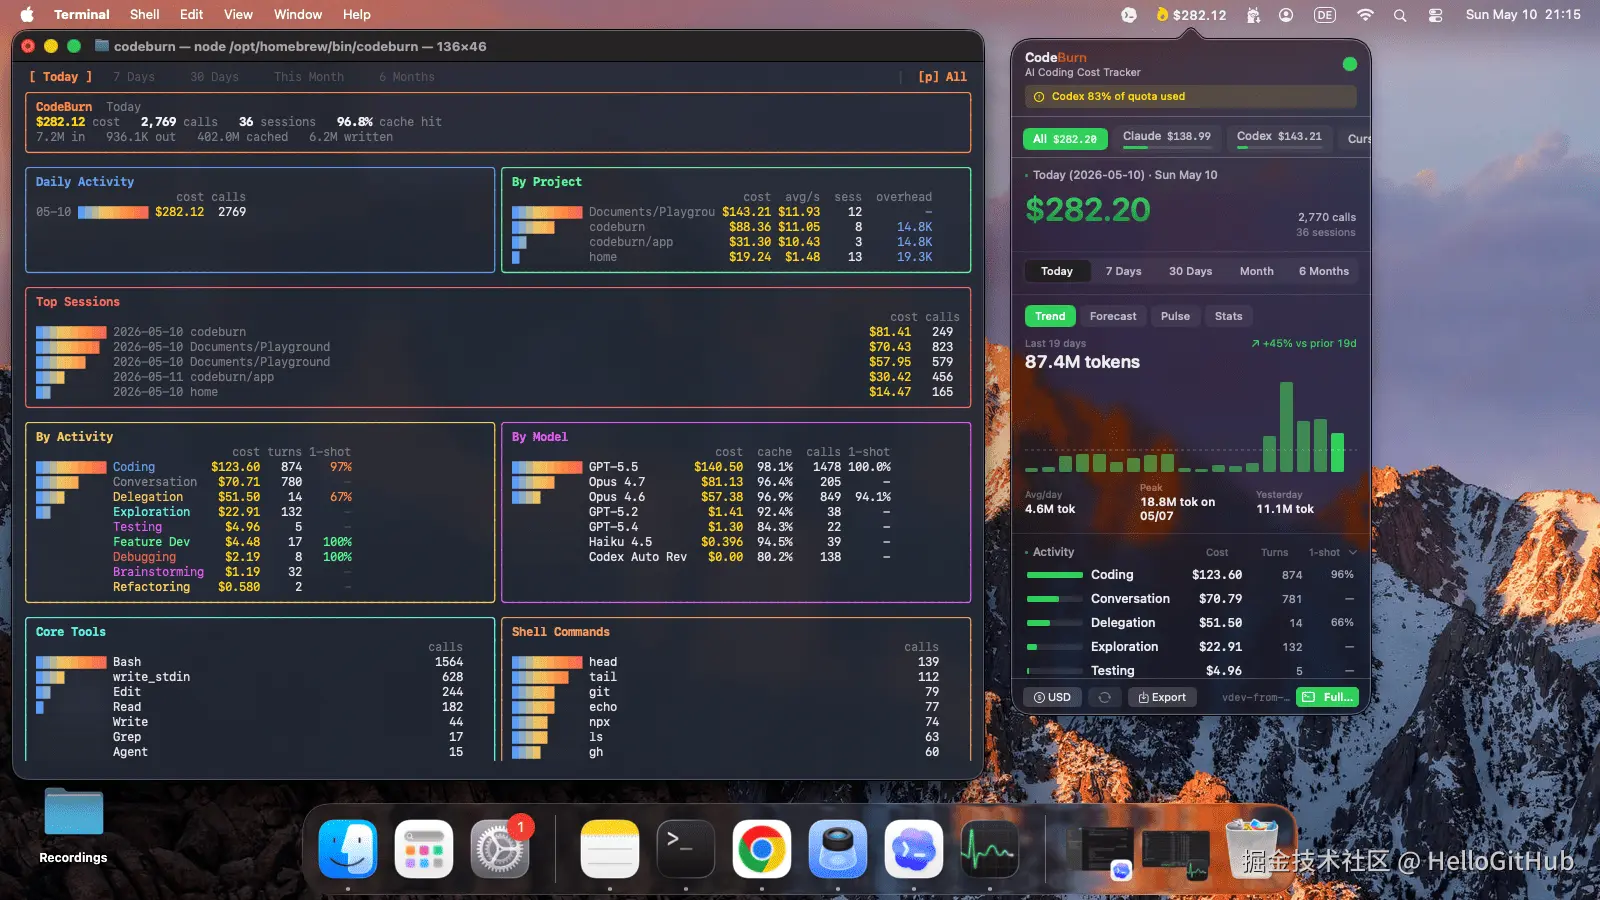Image resolution: width=1600 pixels, height=900 pixels.
Task: Expand the 1-shot column chevron
Action: [x=1353, y=552]
